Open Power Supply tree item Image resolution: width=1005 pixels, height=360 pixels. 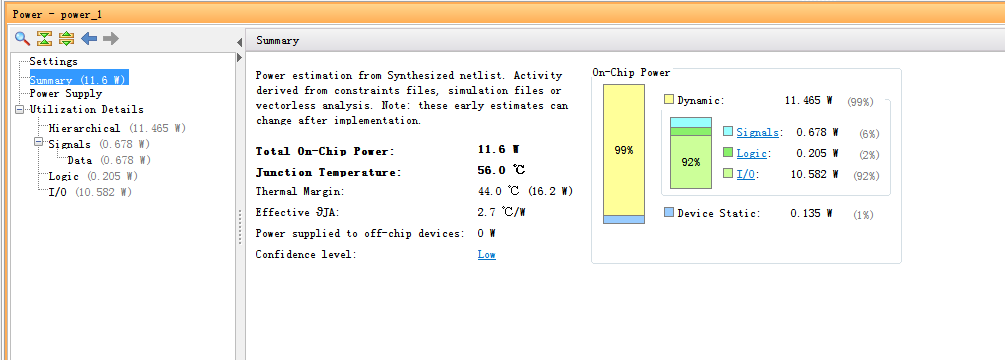(66, 94)
